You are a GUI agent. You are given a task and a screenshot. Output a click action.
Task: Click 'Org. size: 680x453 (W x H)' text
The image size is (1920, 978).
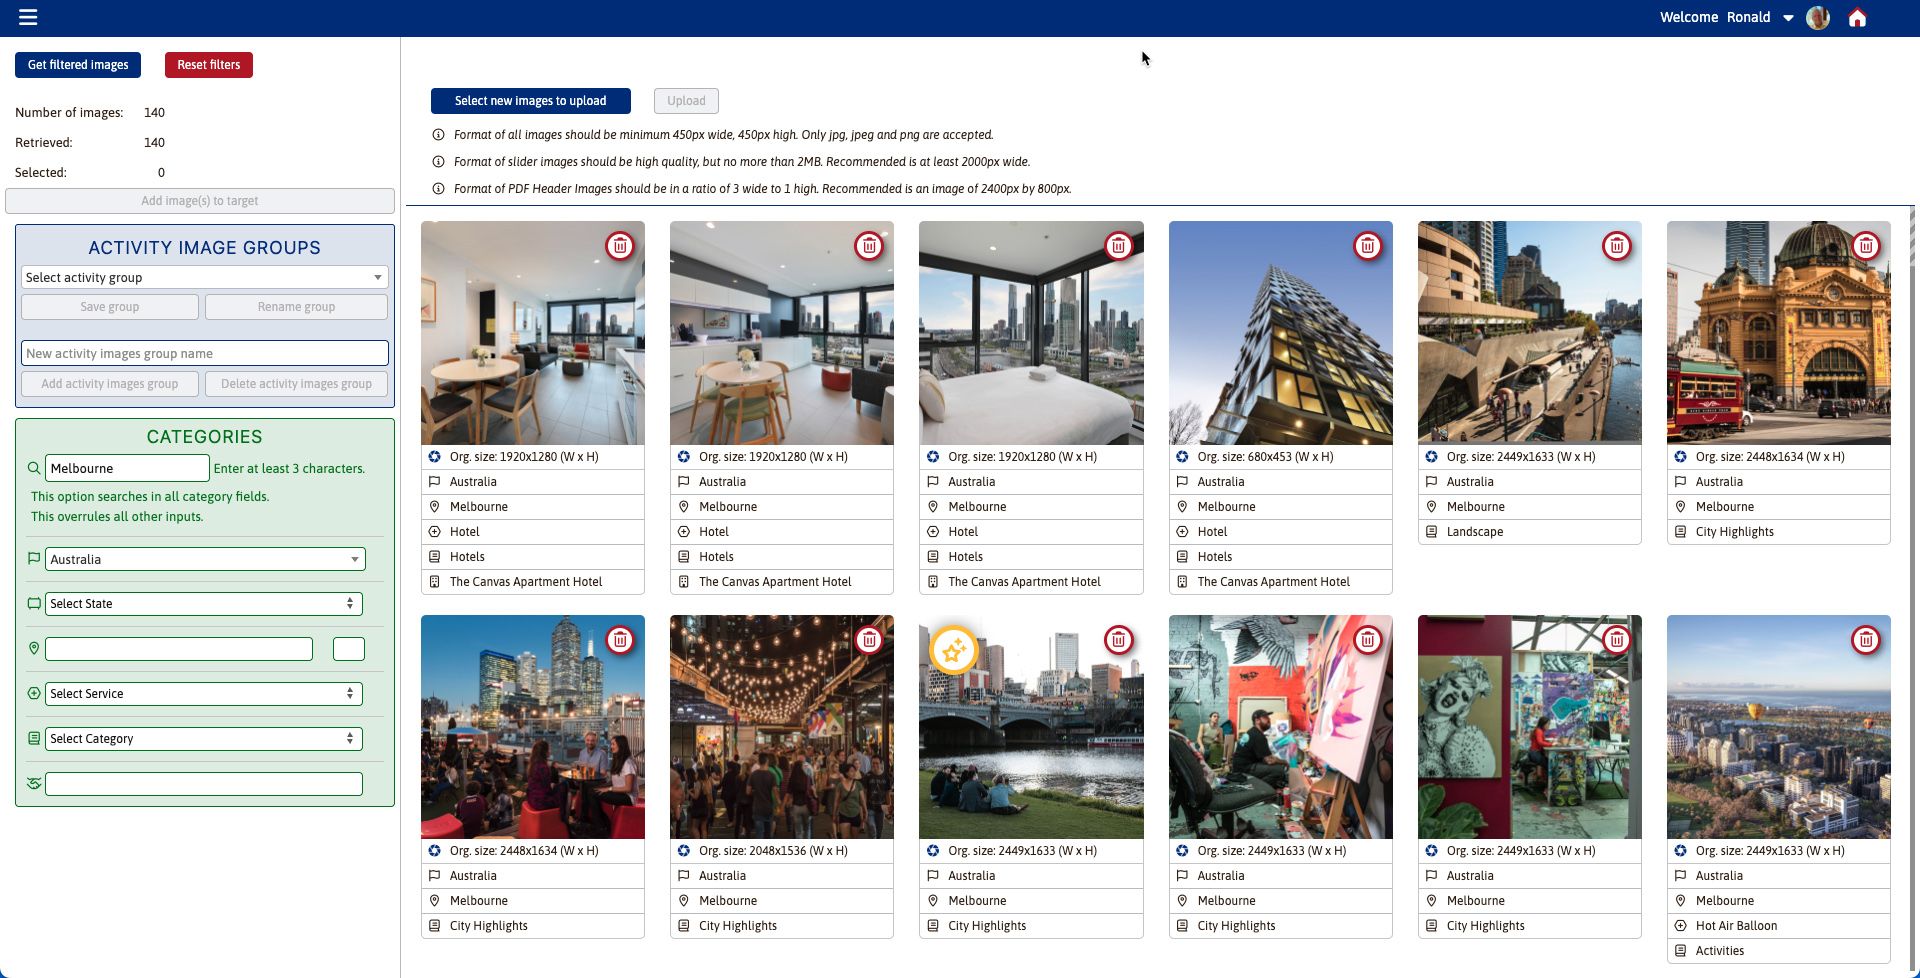point(1265,457)
